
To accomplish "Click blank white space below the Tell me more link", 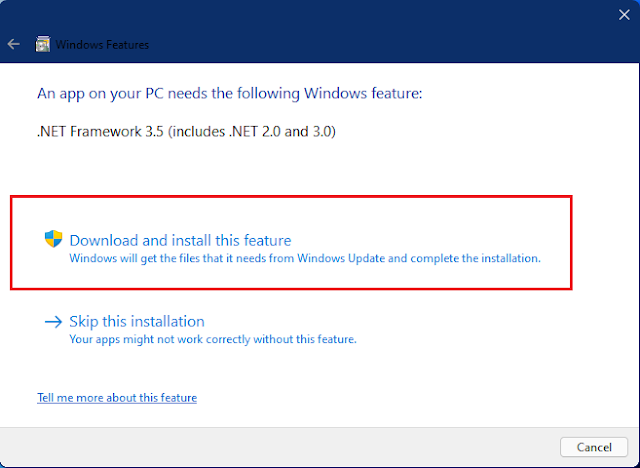I will click(300, 418).
